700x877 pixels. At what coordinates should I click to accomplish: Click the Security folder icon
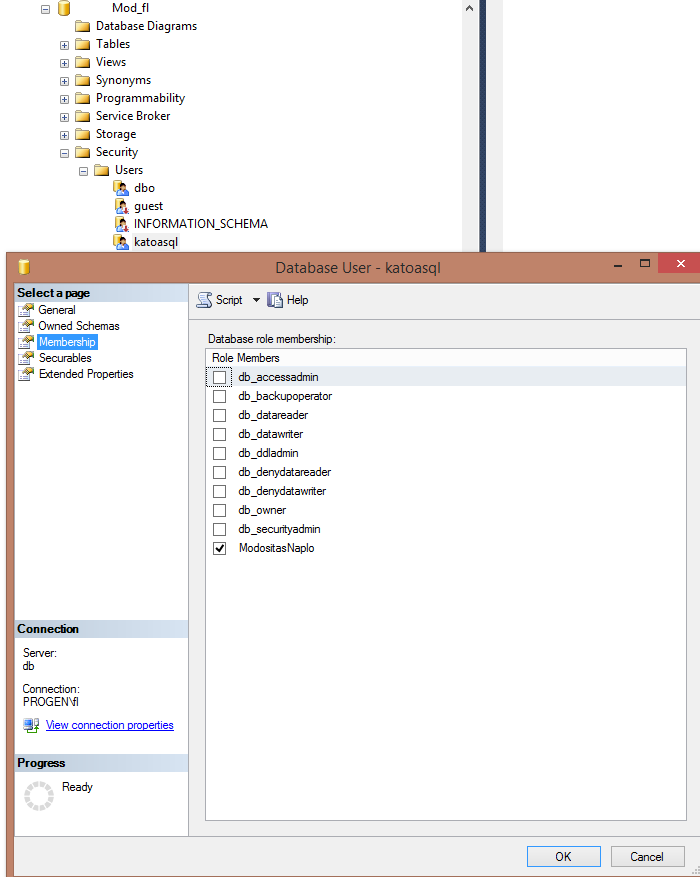click(x=83, y=152)
